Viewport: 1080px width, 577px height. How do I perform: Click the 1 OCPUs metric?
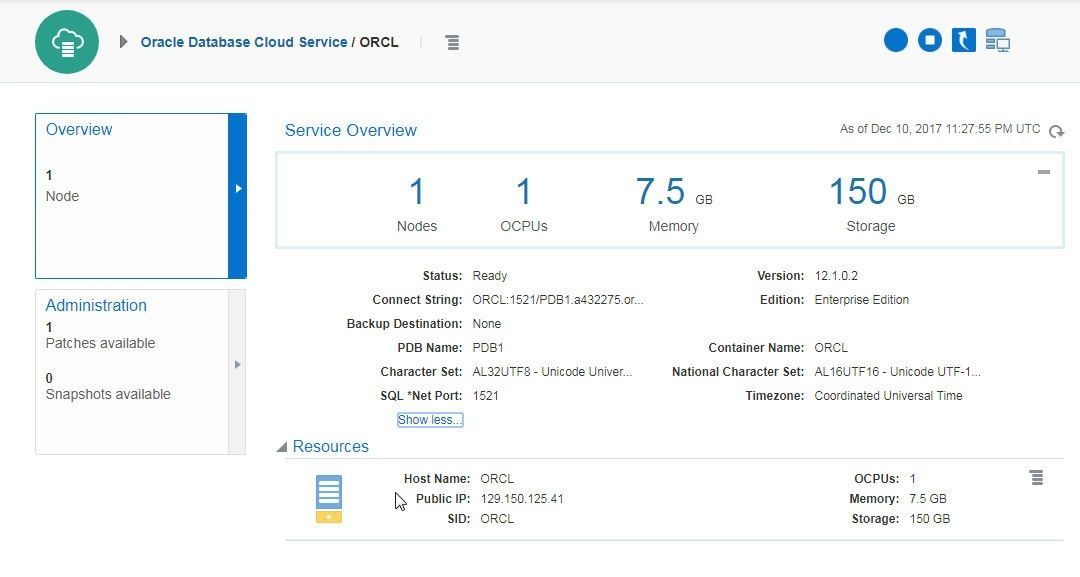tap(524, 204)
